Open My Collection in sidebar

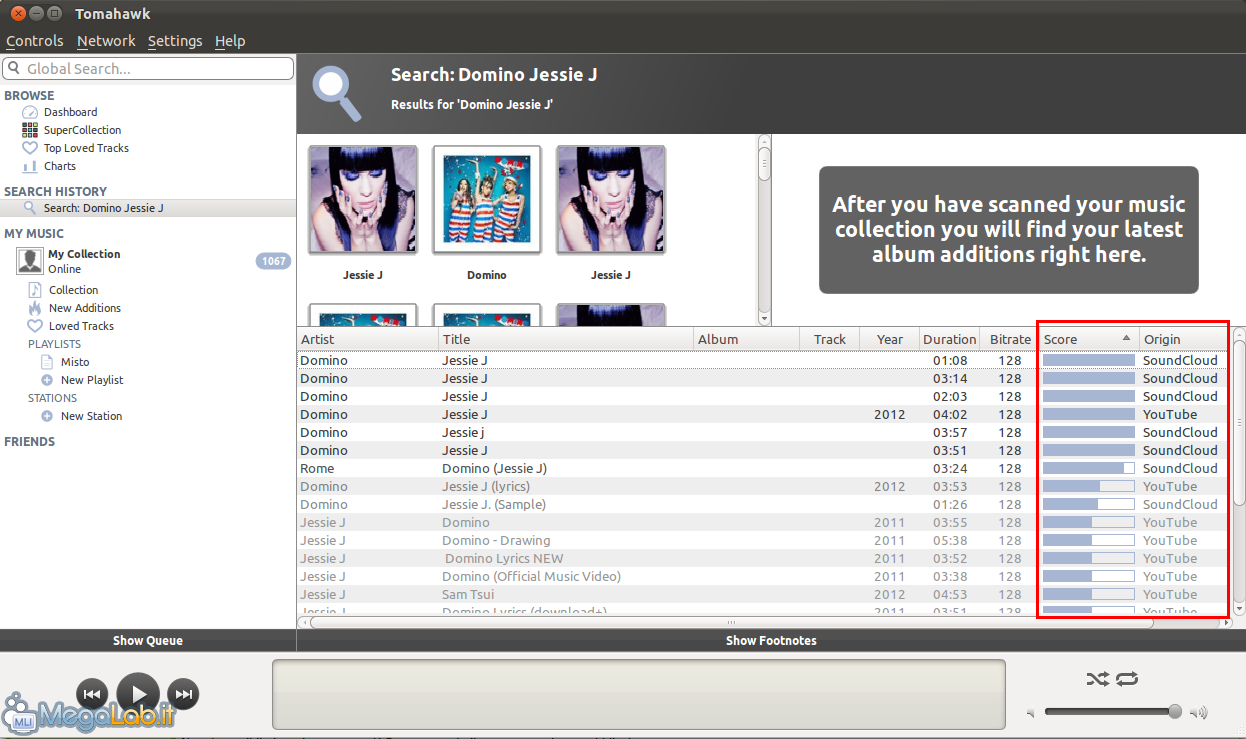tap(84, 254)
